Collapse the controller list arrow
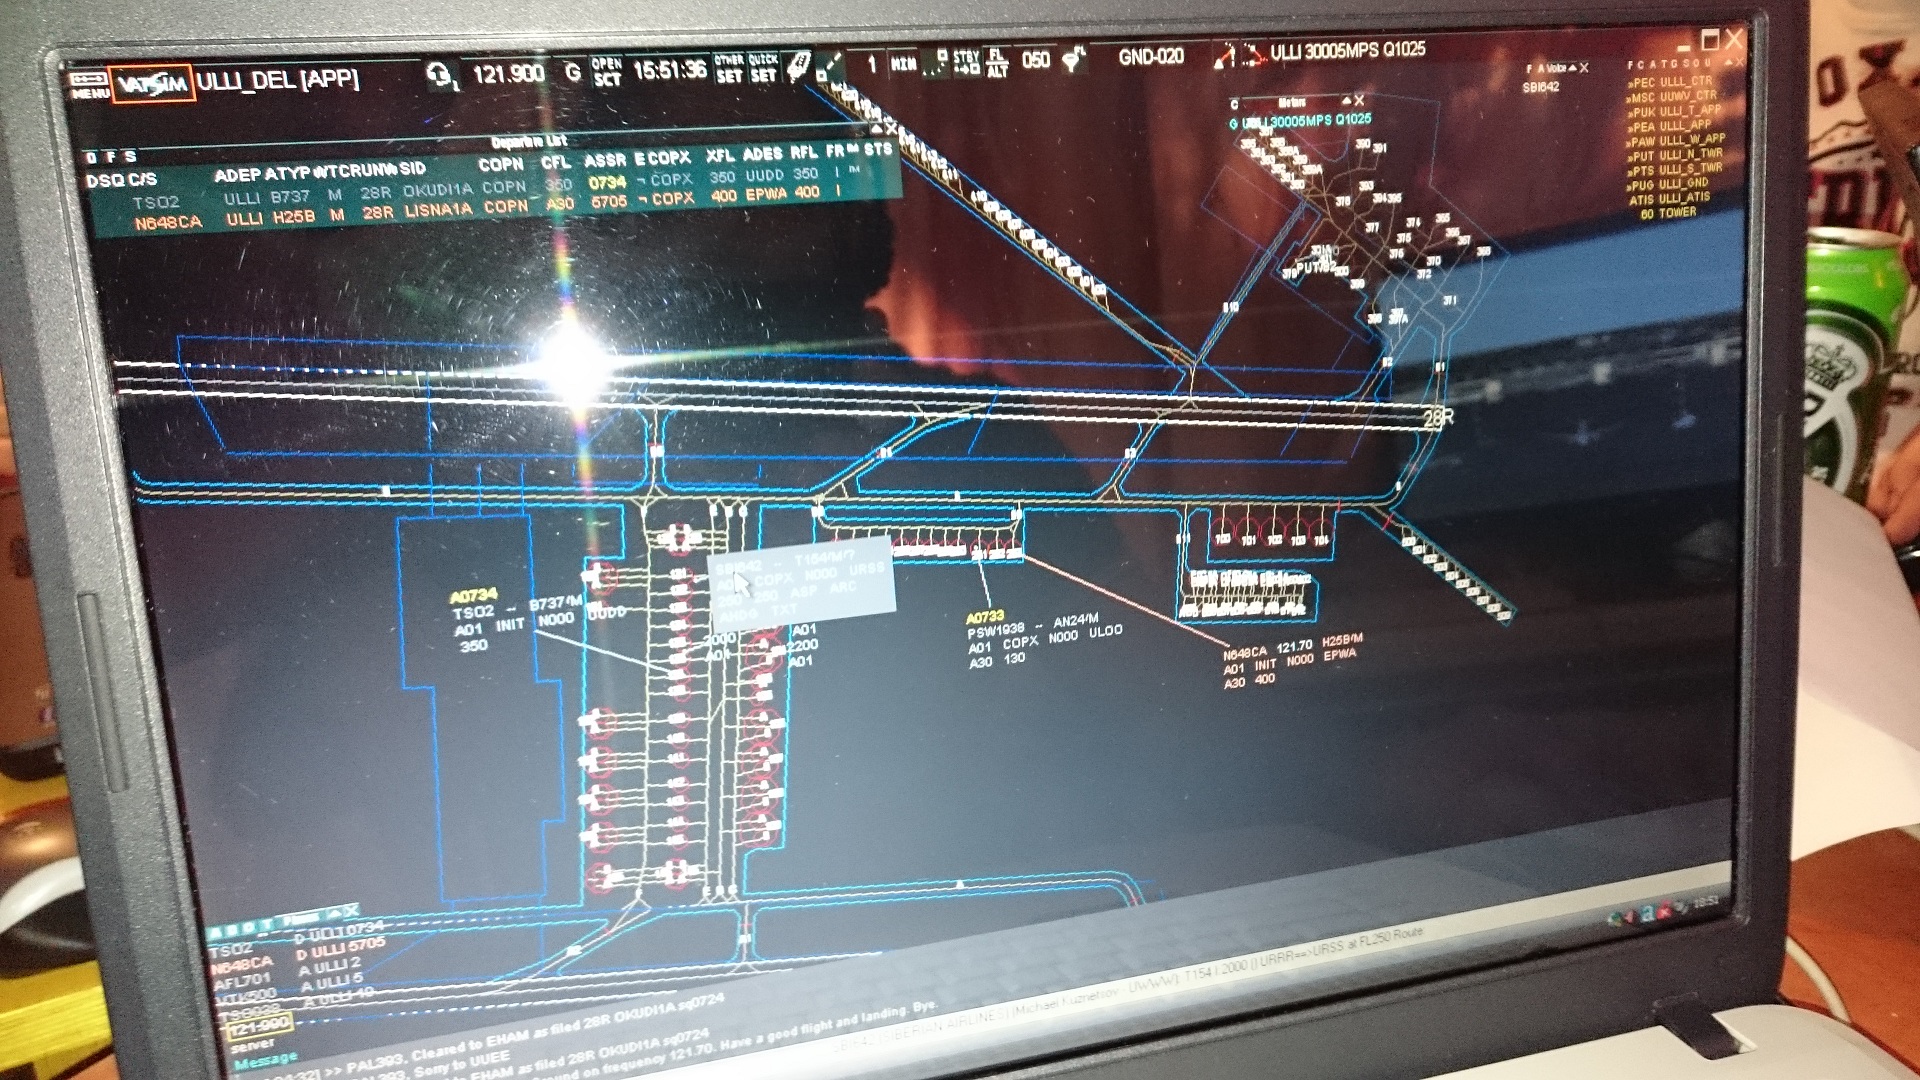1920x1080 pixels. (1726, 62)
